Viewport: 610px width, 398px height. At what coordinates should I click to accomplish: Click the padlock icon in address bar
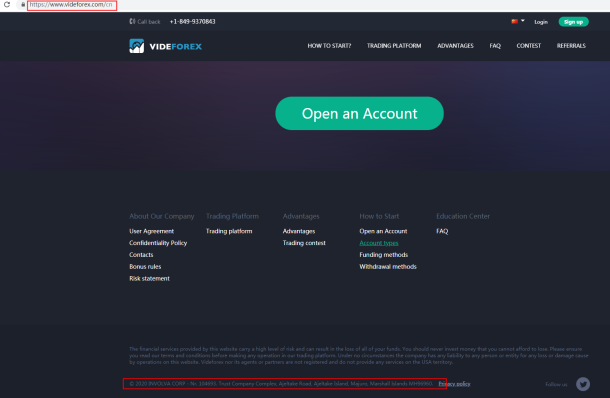[23, 5]
